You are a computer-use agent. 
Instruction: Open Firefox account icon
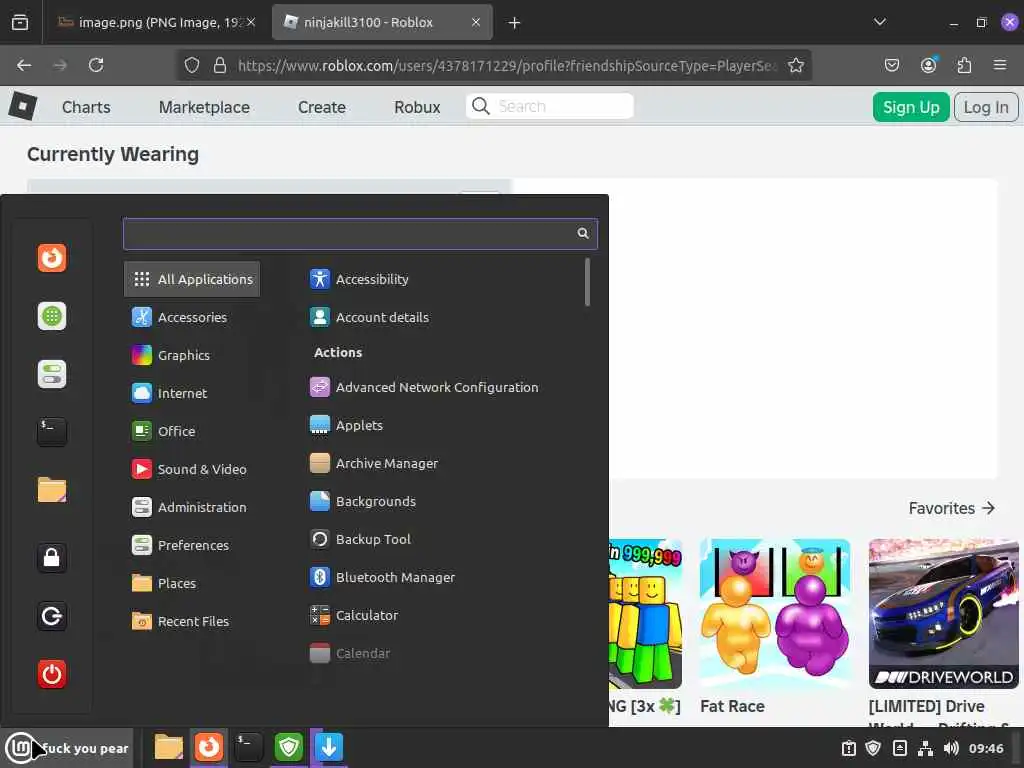[x=928, y=65]
